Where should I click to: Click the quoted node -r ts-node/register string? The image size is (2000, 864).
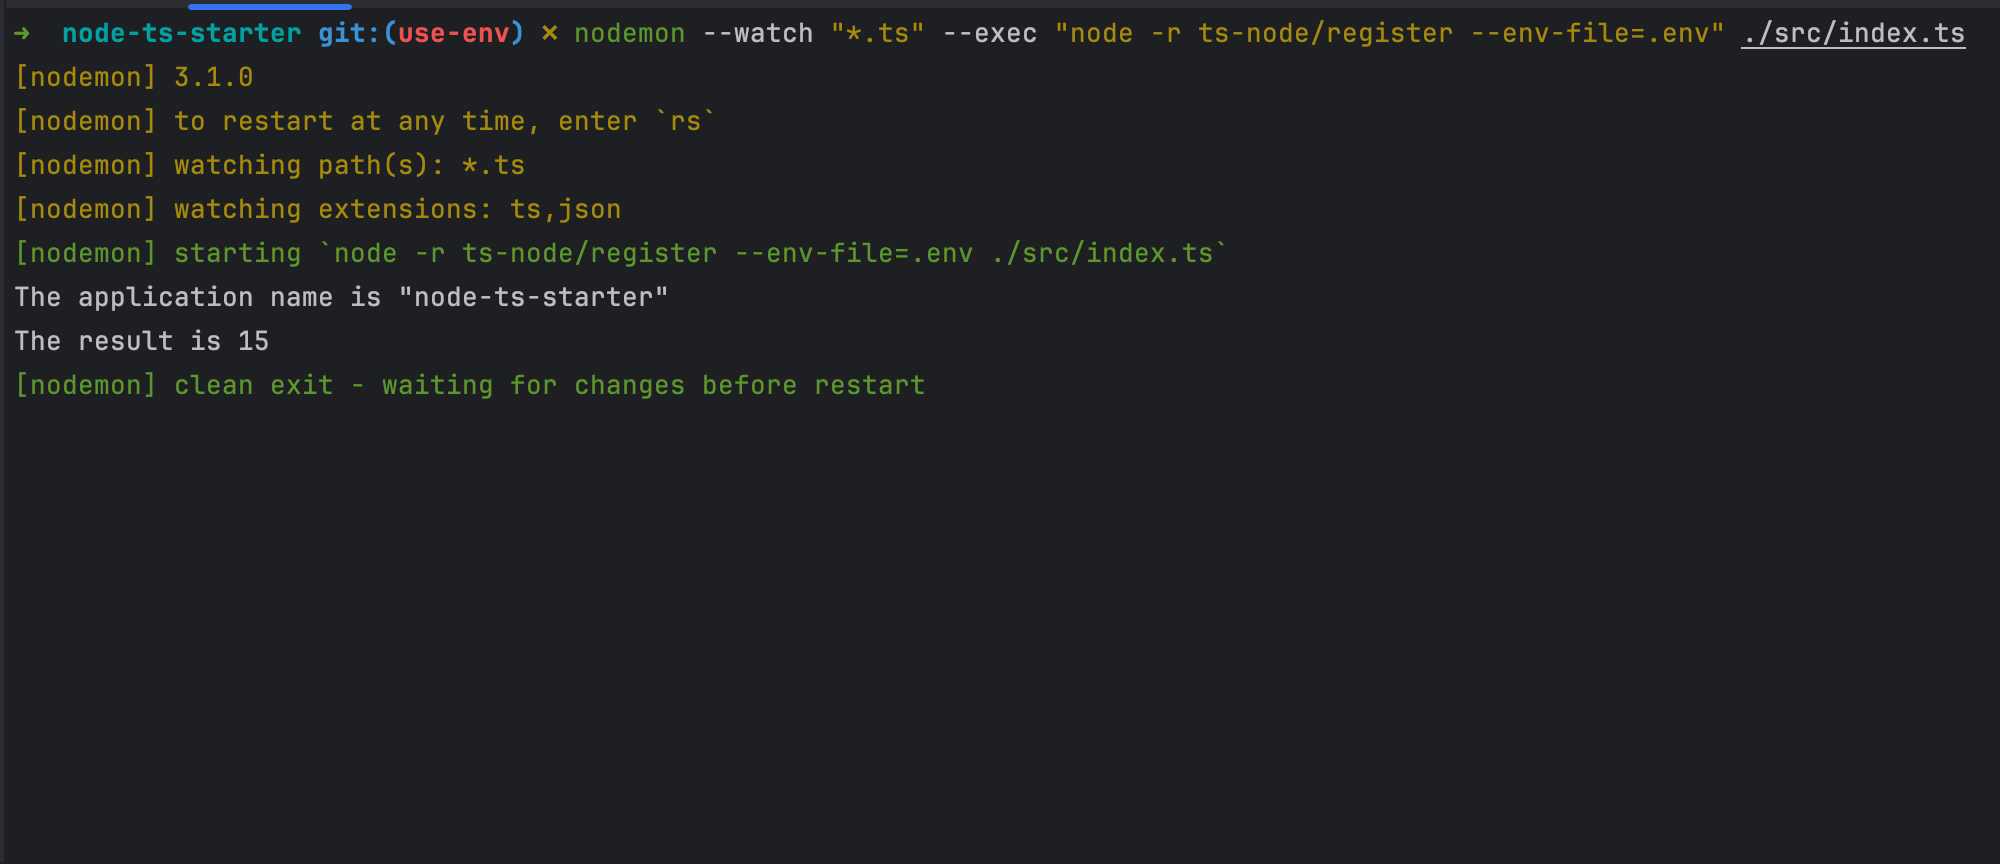(1389, 34)
